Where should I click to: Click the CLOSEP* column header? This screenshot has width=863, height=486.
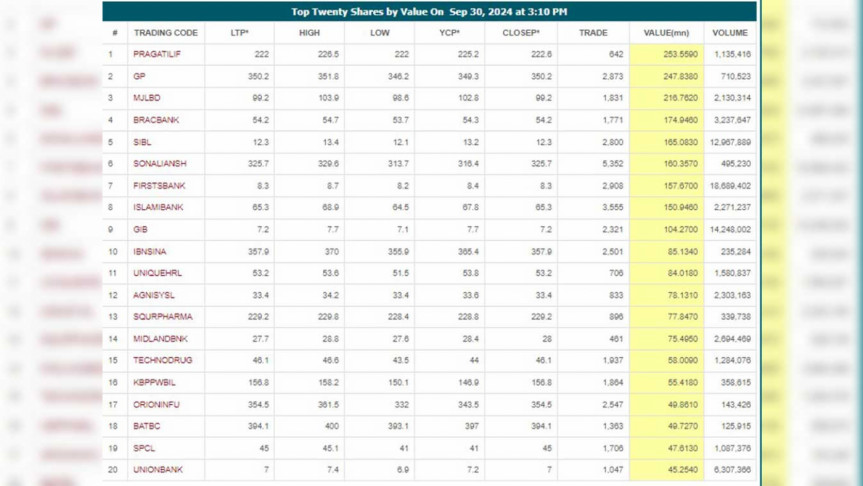pyautogui.click(x=521, y=33)
